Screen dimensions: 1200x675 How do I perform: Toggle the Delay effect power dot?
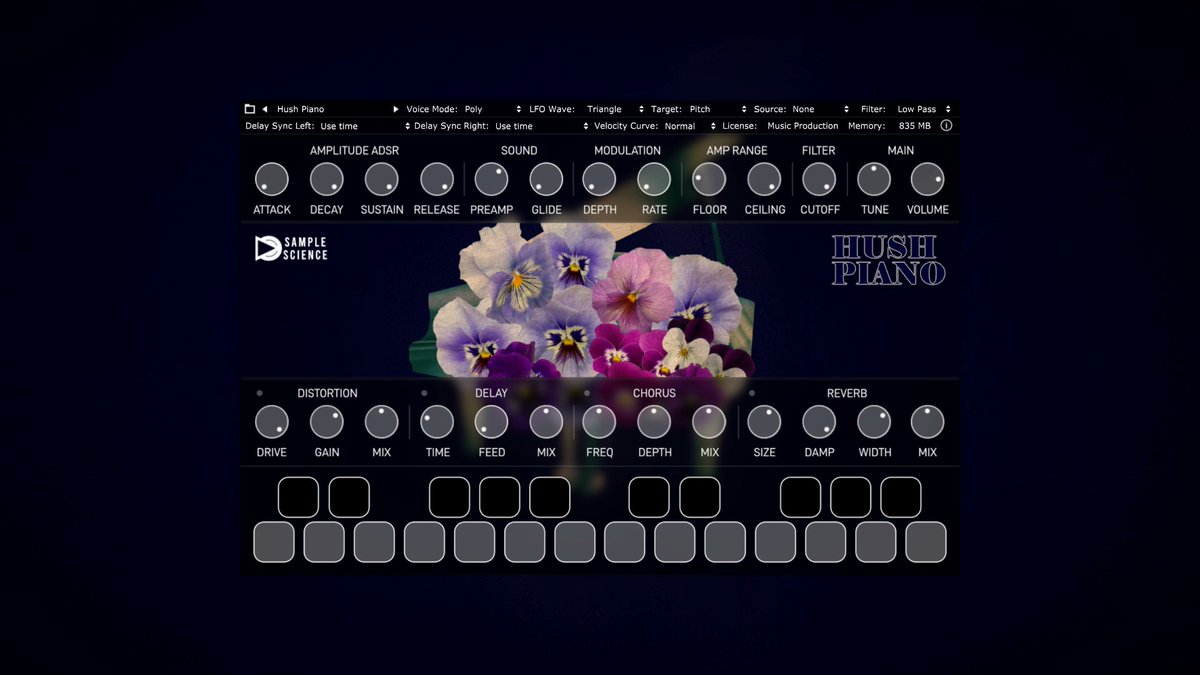[424, 393]
